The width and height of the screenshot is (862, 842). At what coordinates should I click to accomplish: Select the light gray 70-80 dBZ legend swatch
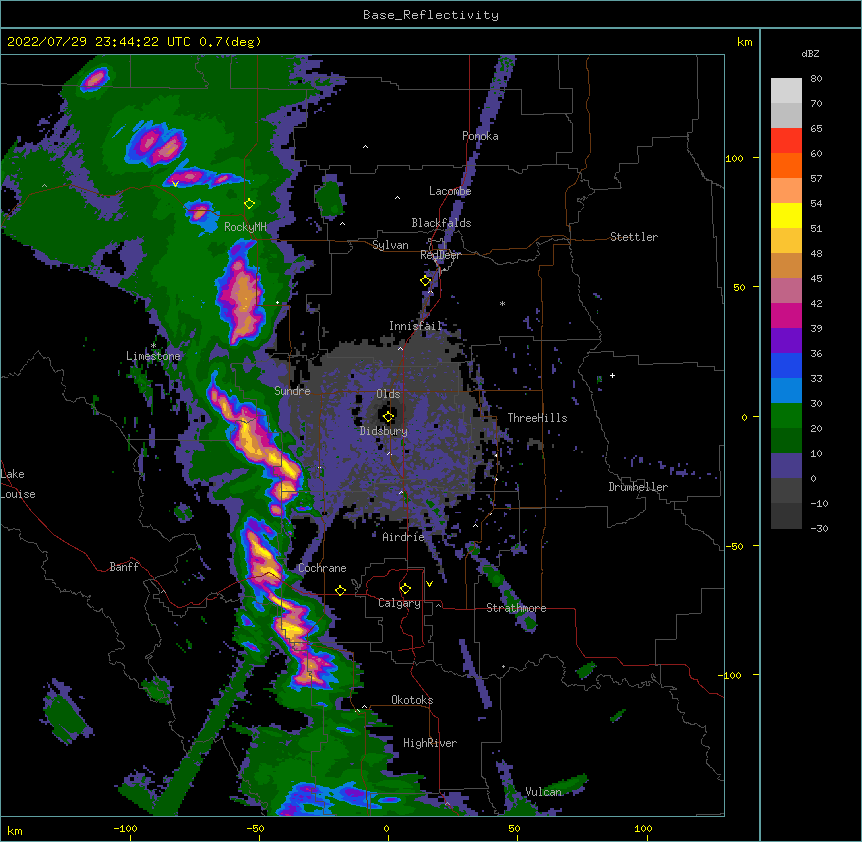[x=786, y=91]
